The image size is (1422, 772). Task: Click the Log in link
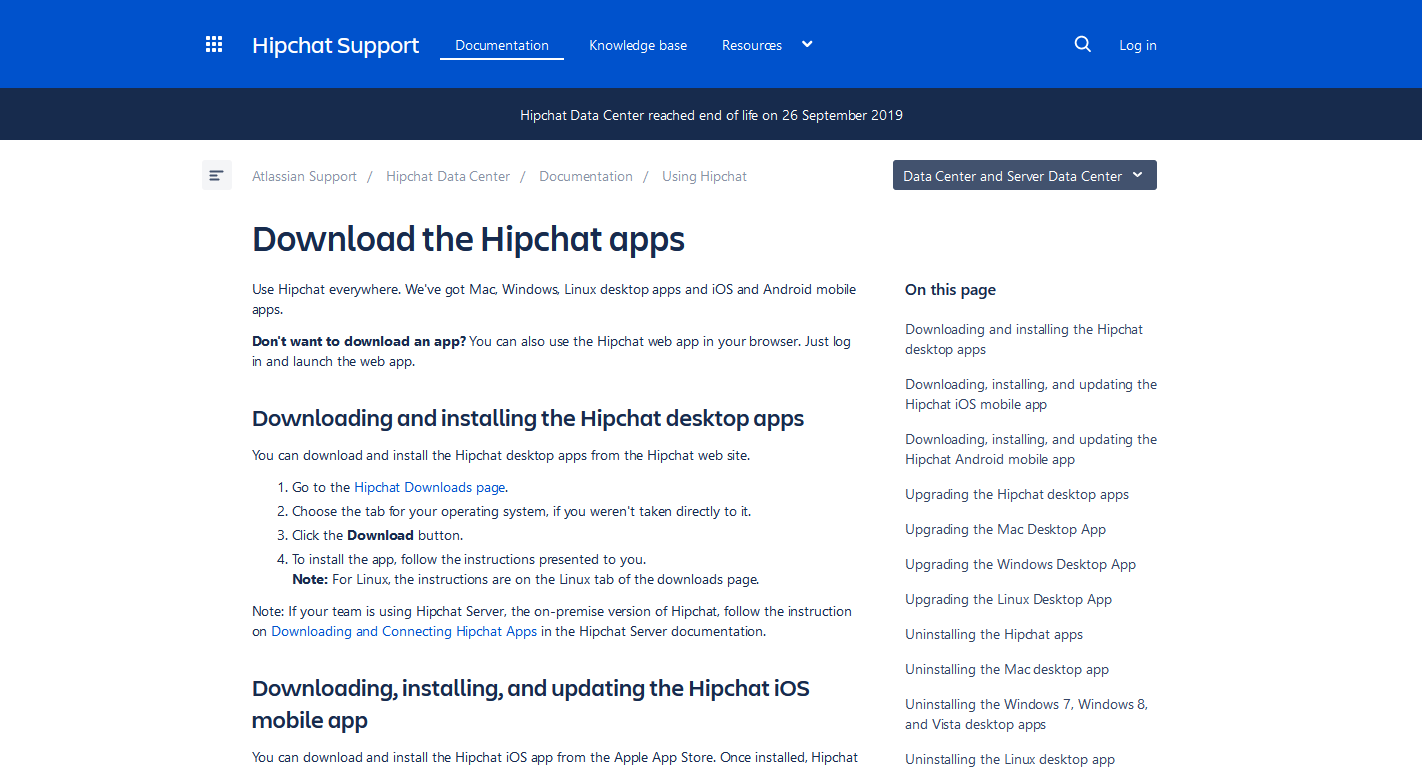point(1138,45)
